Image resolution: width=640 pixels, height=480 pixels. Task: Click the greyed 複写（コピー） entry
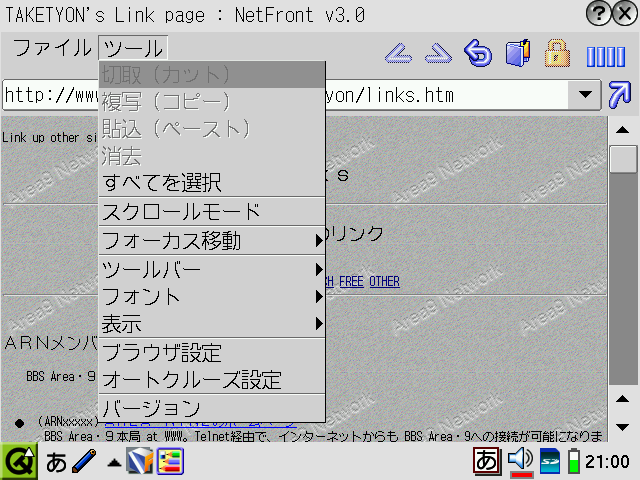click(212, 102)
